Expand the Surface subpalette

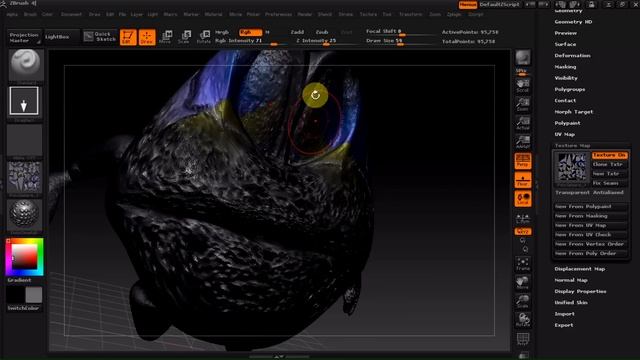click(565, 44)
